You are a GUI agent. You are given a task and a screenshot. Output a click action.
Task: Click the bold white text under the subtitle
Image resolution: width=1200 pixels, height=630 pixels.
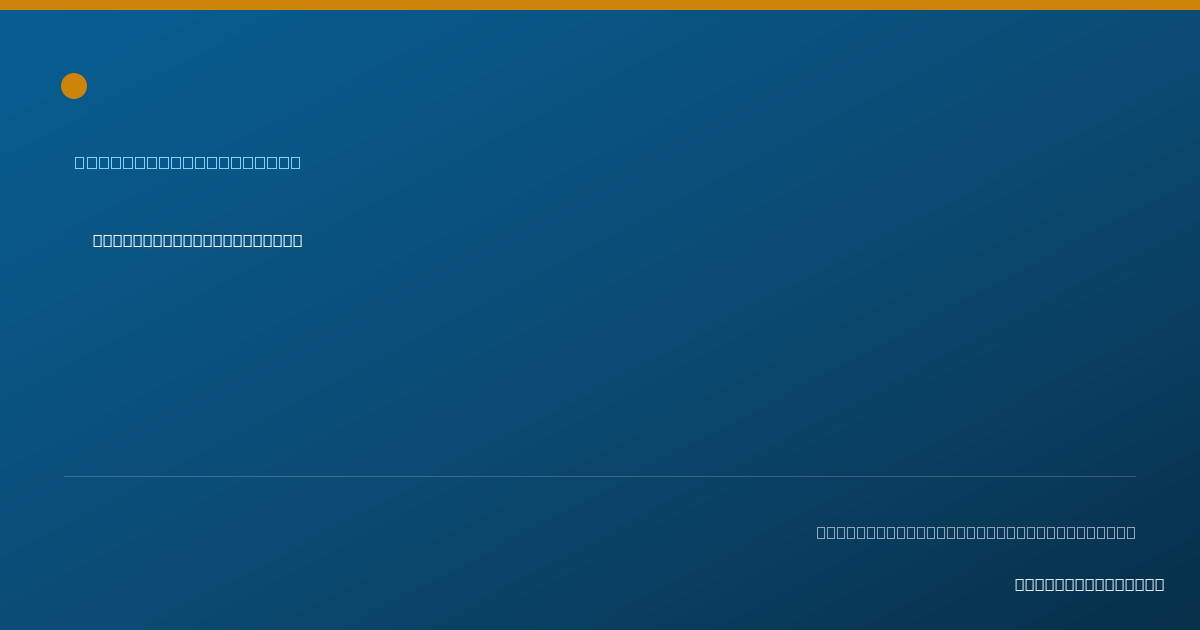197,240
